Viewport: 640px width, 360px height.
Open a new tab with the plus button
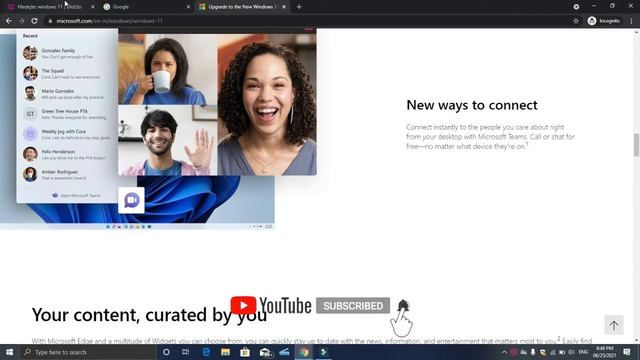pos(299,7)
